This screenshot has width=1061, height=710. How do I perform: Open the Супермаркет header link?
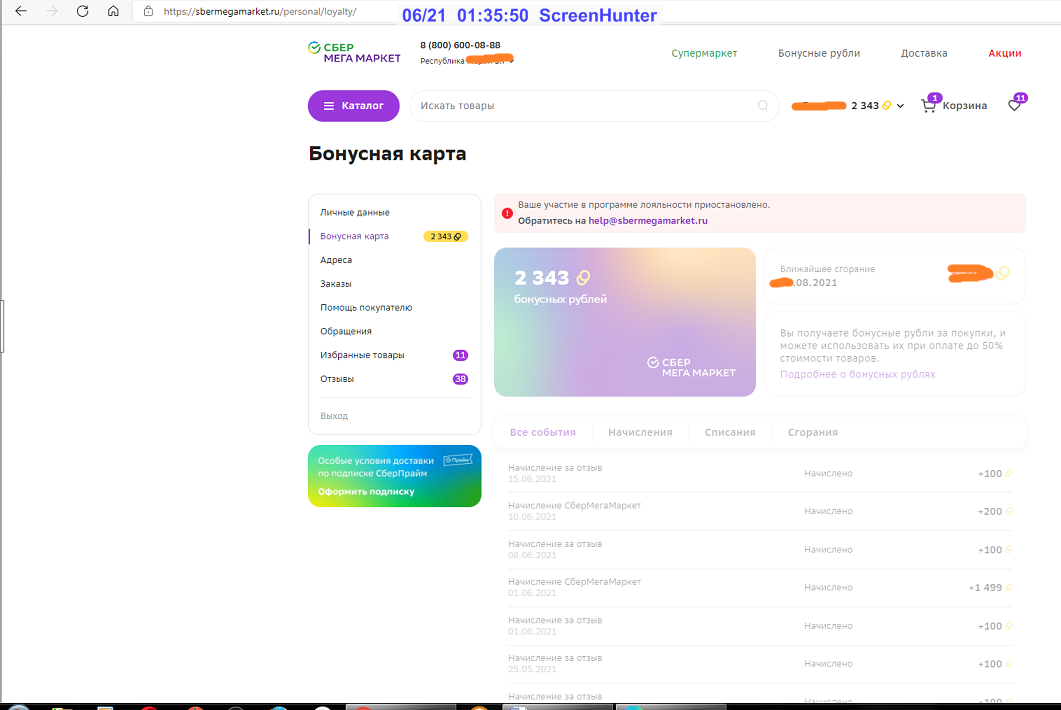click(x=704, y=53)
